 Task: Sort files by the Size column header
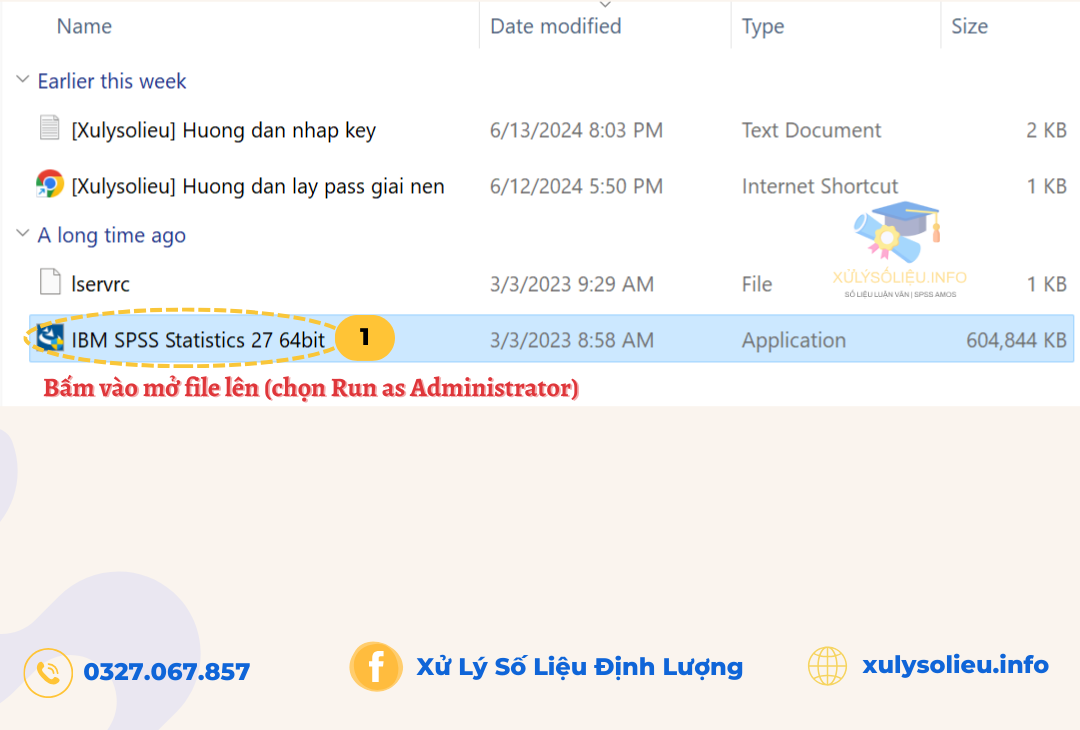point(969,26)
